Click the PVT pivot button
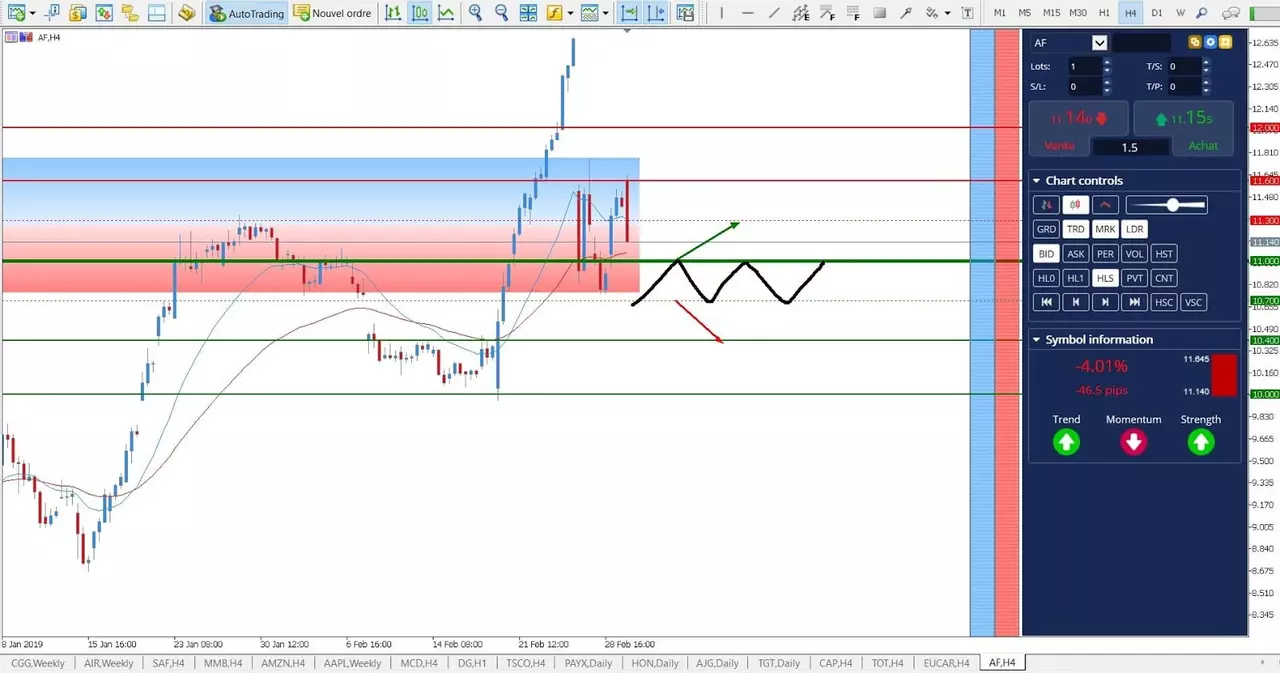1280x673 pixels. pos(1134,278)
